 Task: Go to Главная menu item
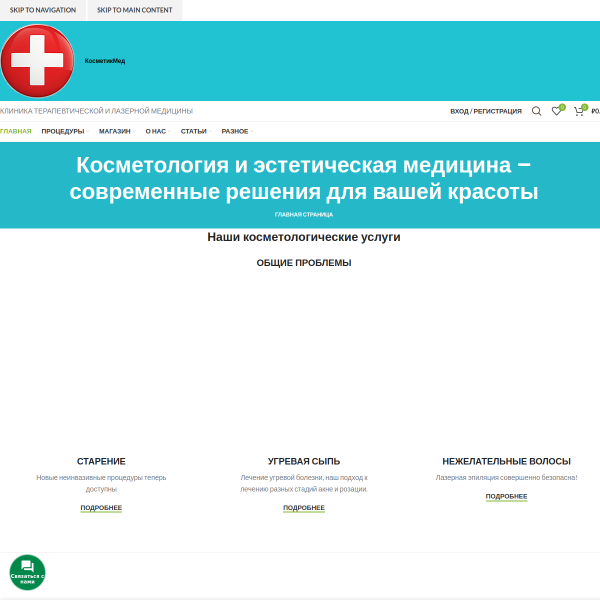pyautogui.click(x=16, y=131)
